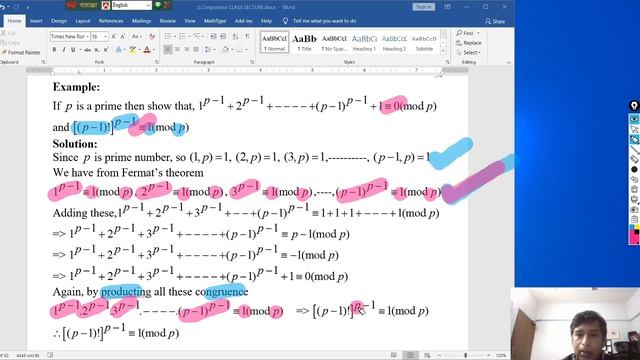Open the Font dialog launcher

point(156,62)
